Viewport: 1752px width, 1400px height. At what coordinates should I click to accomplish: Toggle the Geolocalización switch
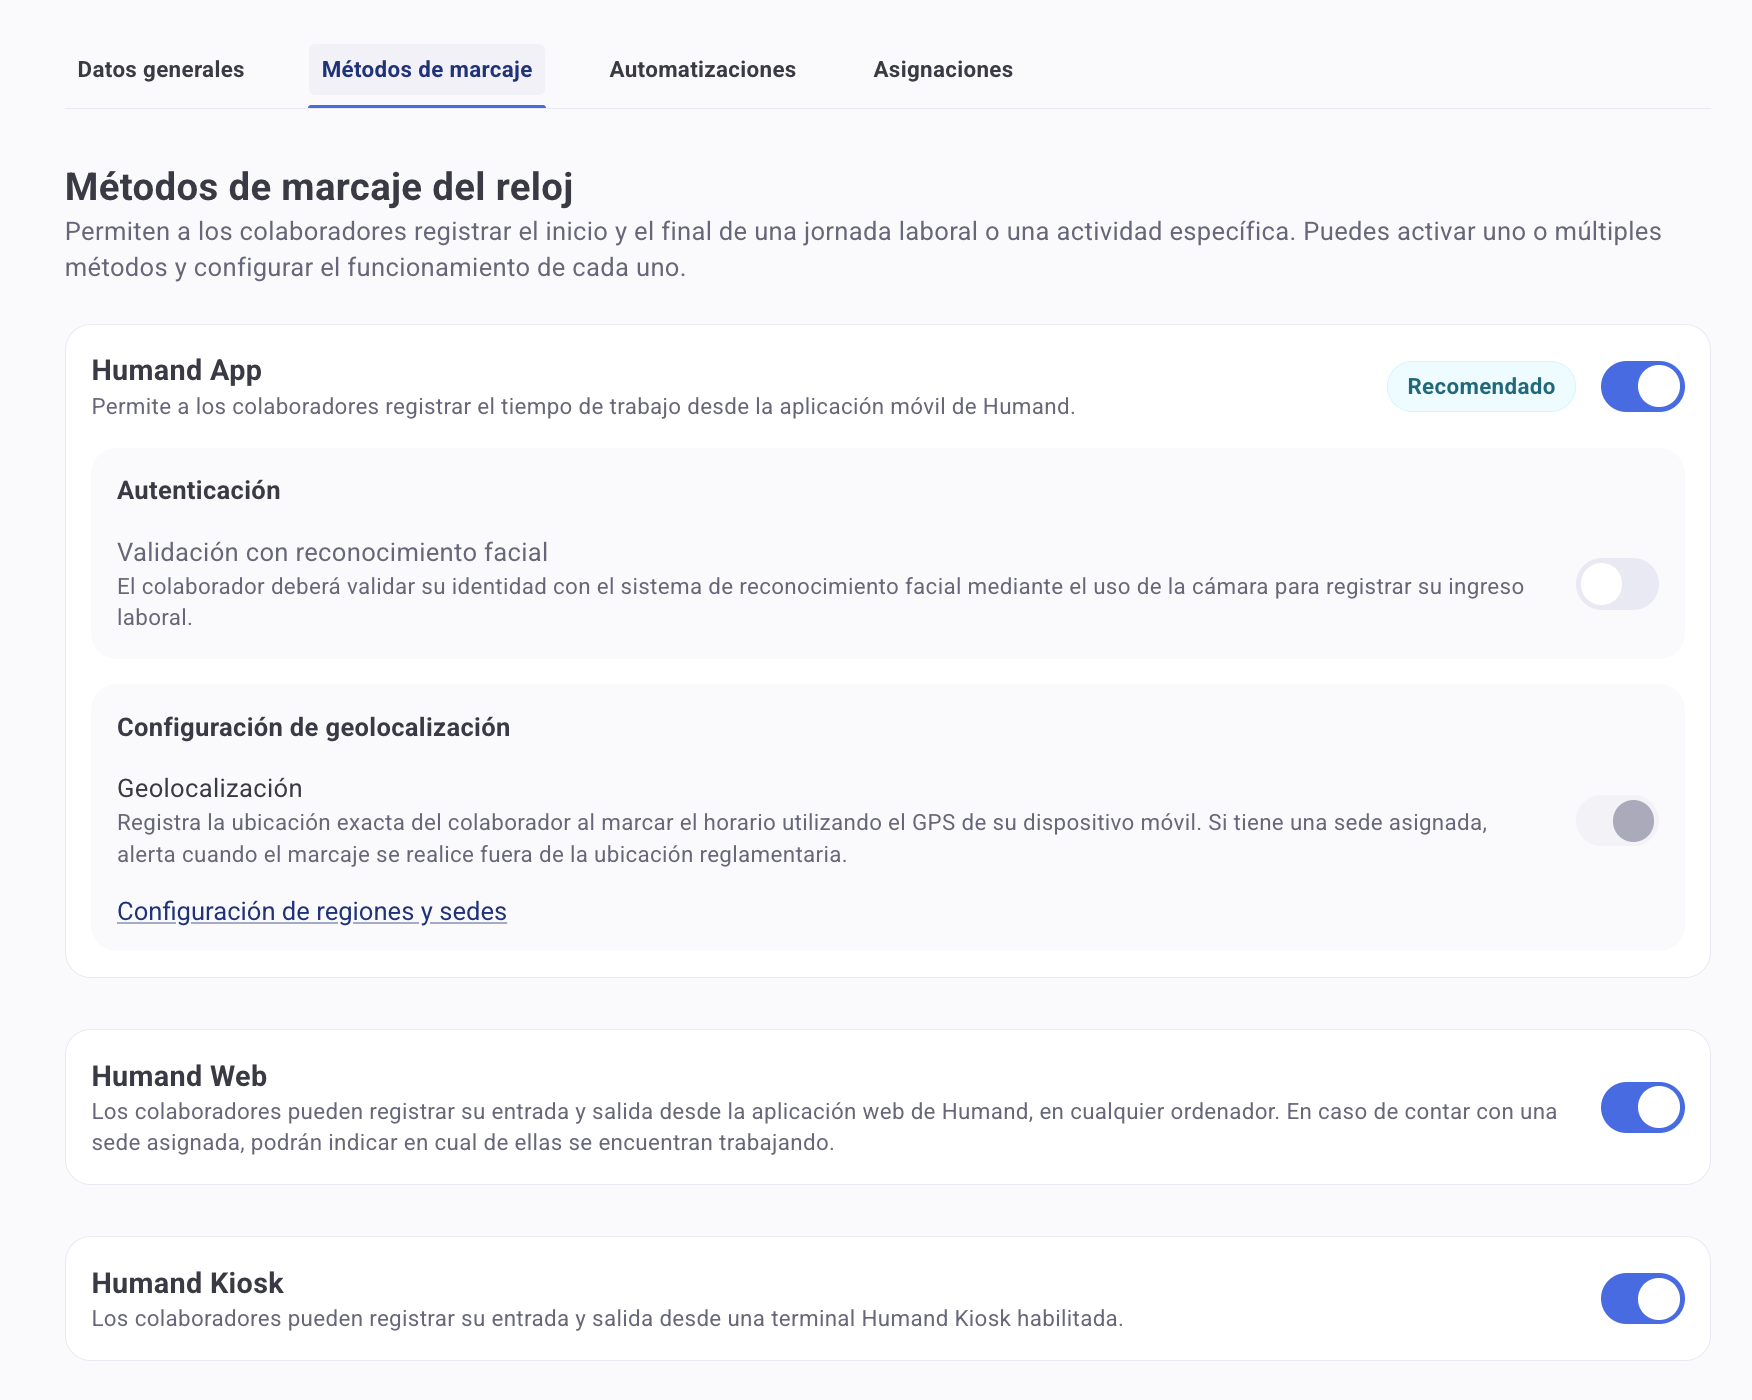coord(1617,821)
